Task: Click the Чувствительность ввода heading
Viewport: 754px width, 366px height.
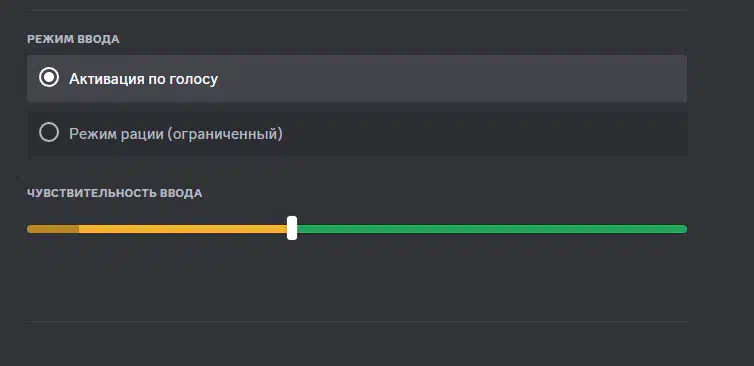Action: 114,193
